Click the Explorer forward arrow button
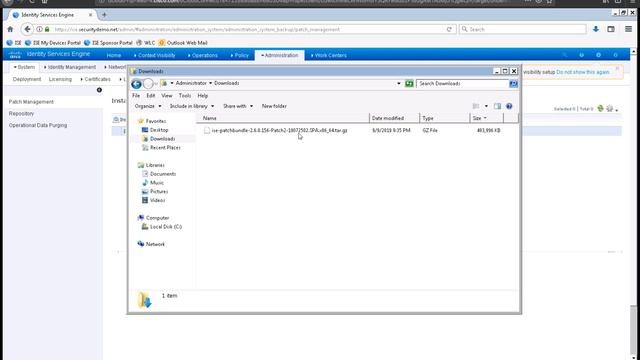Image resolution: width=640 pixels, height=360 pixels. (148, 84)
